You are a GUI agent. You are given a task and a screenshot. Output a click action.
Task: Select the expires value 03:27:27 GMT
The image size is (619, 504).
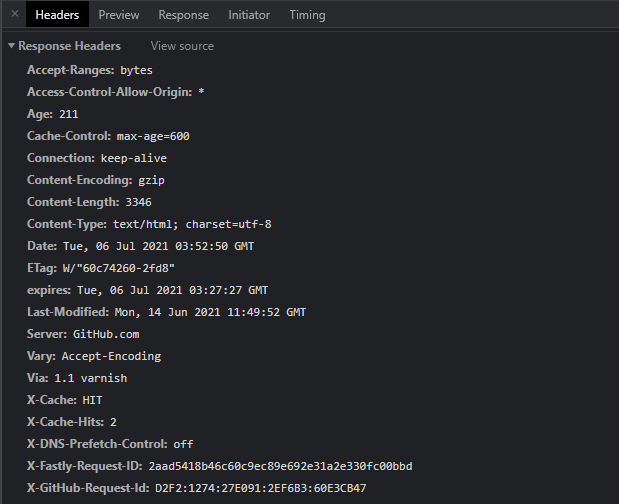pyautogui.click(x=229, y=290)
